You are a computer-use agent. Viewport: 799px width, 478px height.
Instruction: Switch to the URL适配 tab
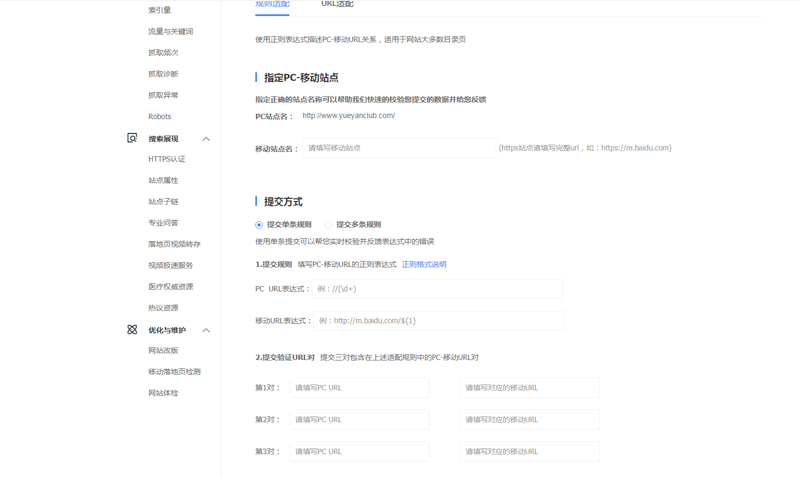tap(337, 5)
